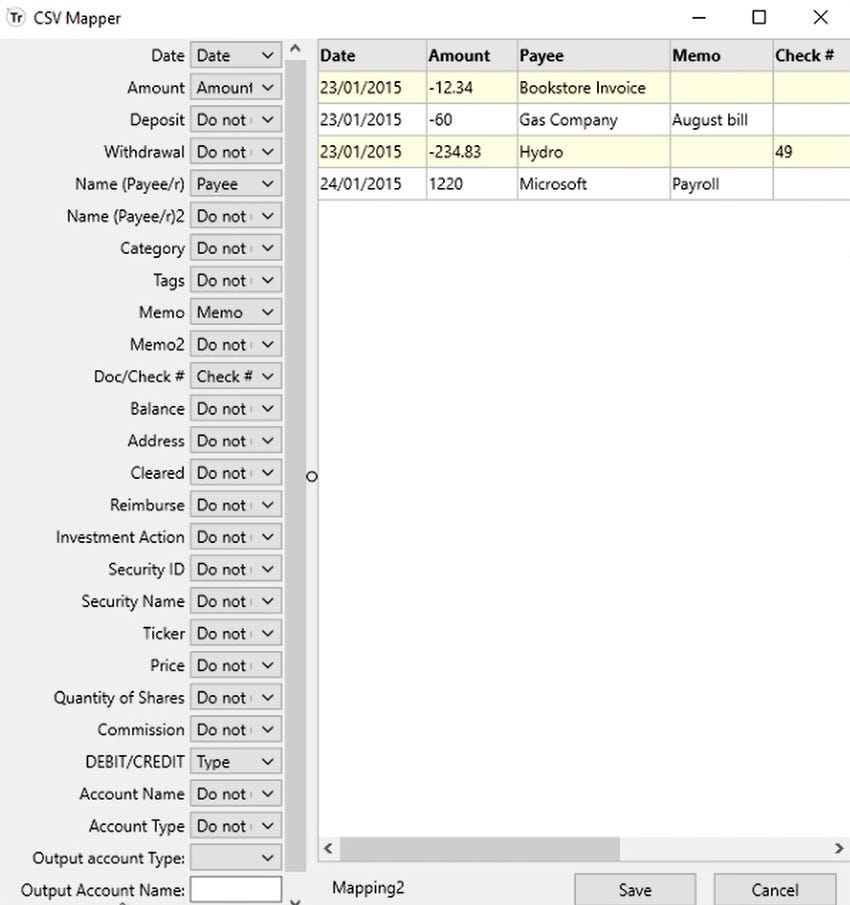Select the -12.34 amount cell
This screenshot has width=850, height=905.
point(472,88)
